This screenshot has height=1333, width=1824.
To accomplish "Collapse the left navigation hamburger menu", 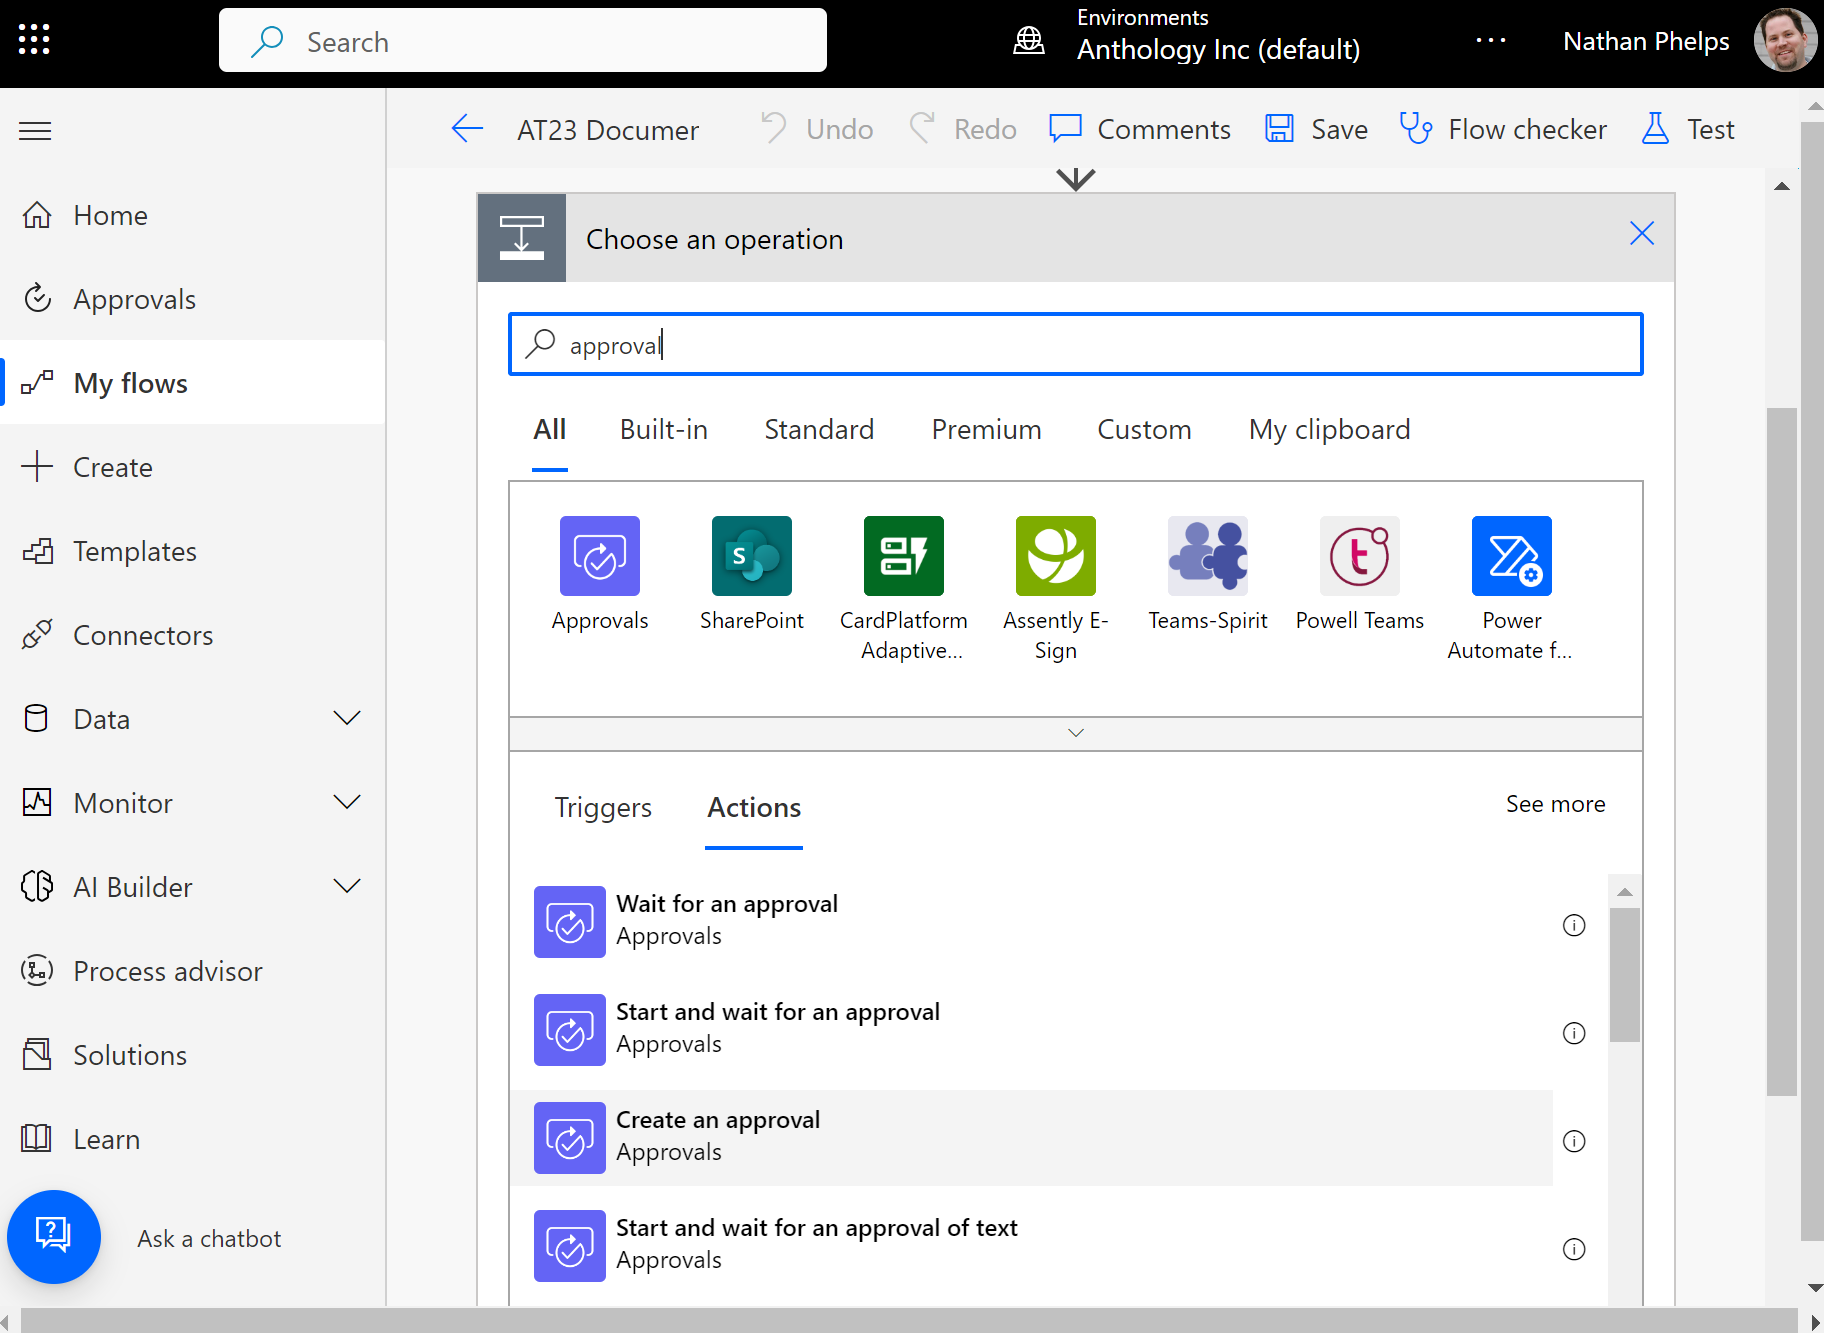I will (35, 131).
